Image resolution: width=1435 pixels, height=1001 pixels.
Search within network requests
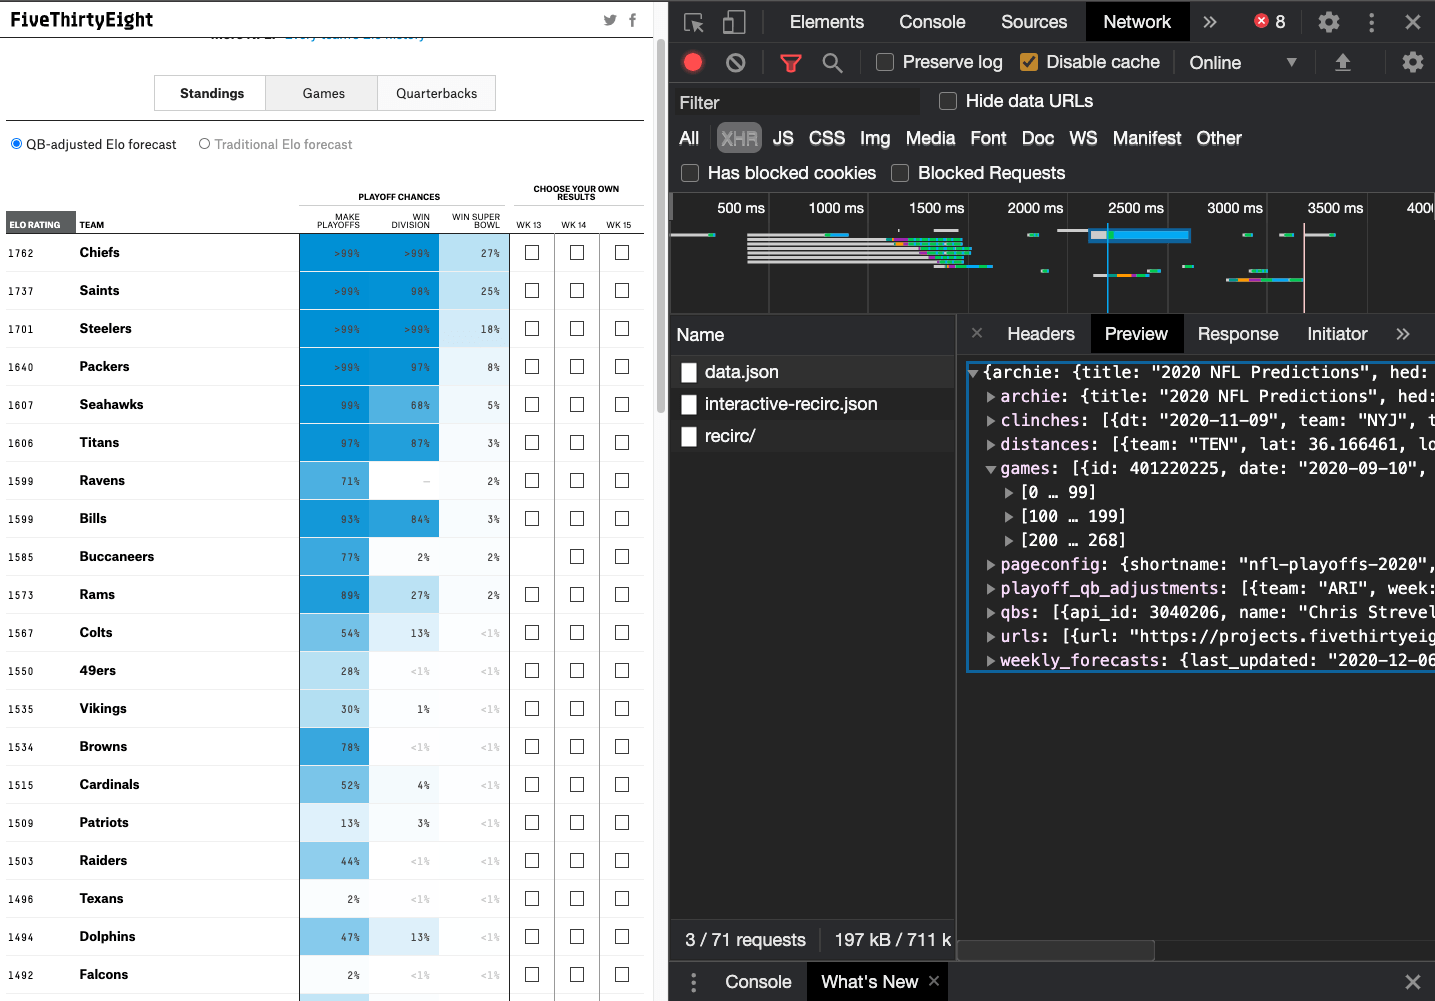(x=833, y=61)
